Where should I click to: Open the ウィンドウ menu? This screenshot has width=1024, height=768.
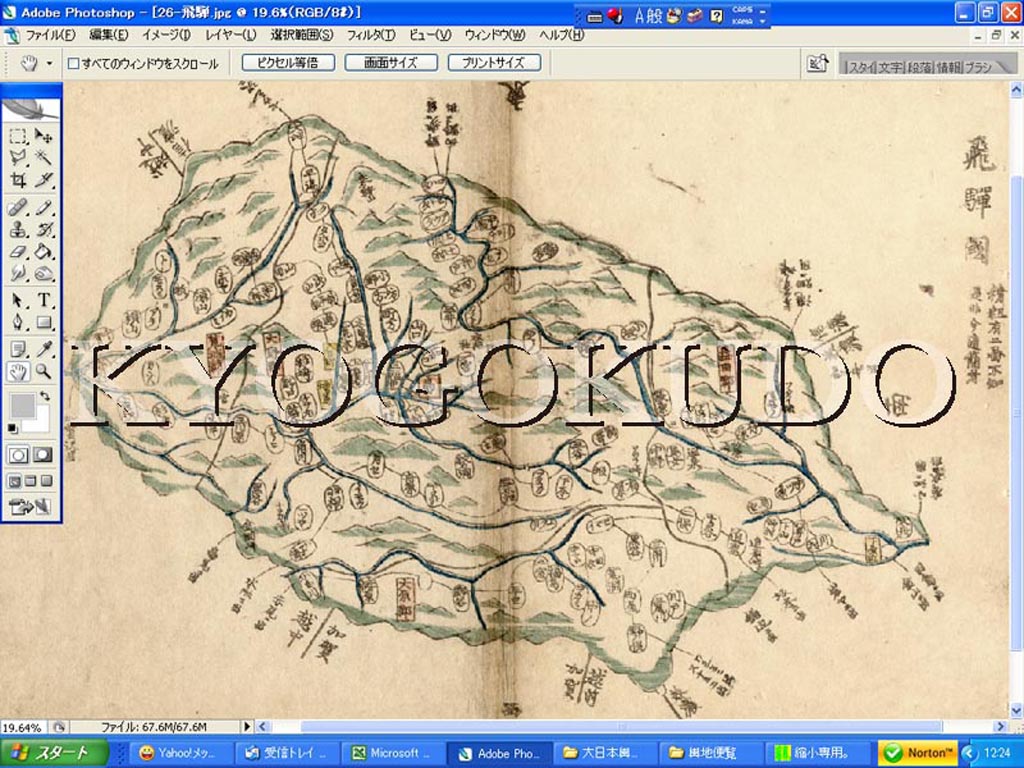(x=495, y=35)
